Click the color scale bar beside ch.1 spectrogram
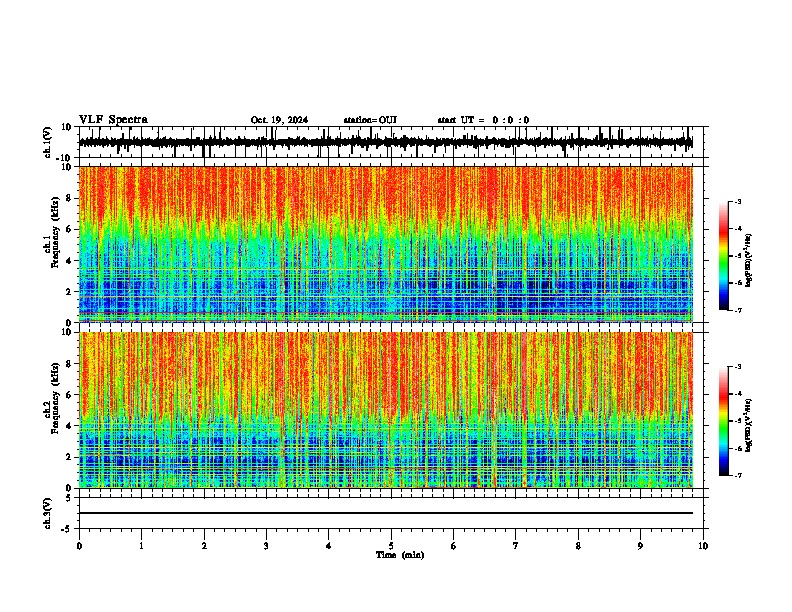The width and height of the screenshot is (792, 612). click(724, 256)
